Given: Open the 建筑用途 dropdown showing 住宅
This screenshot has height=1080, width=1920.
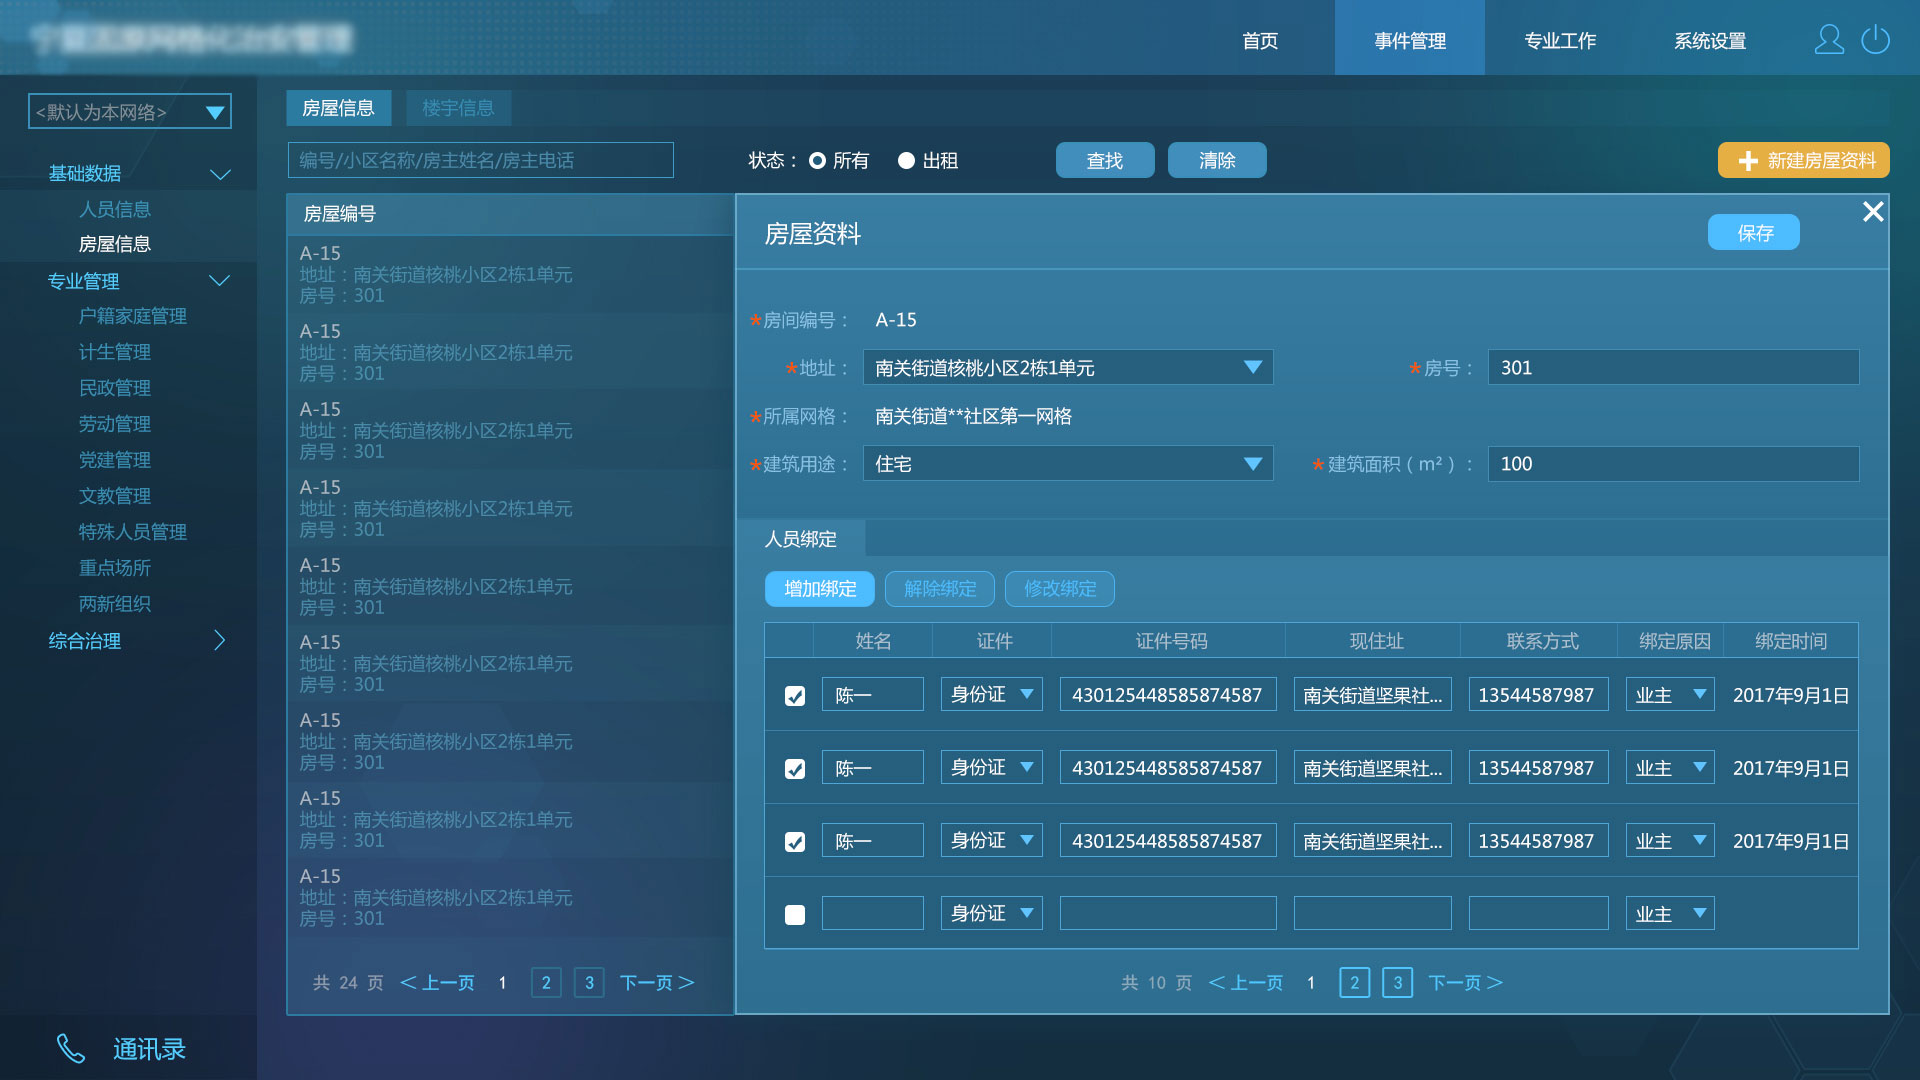Looking at the screenshot, I should coord(1068,464).
